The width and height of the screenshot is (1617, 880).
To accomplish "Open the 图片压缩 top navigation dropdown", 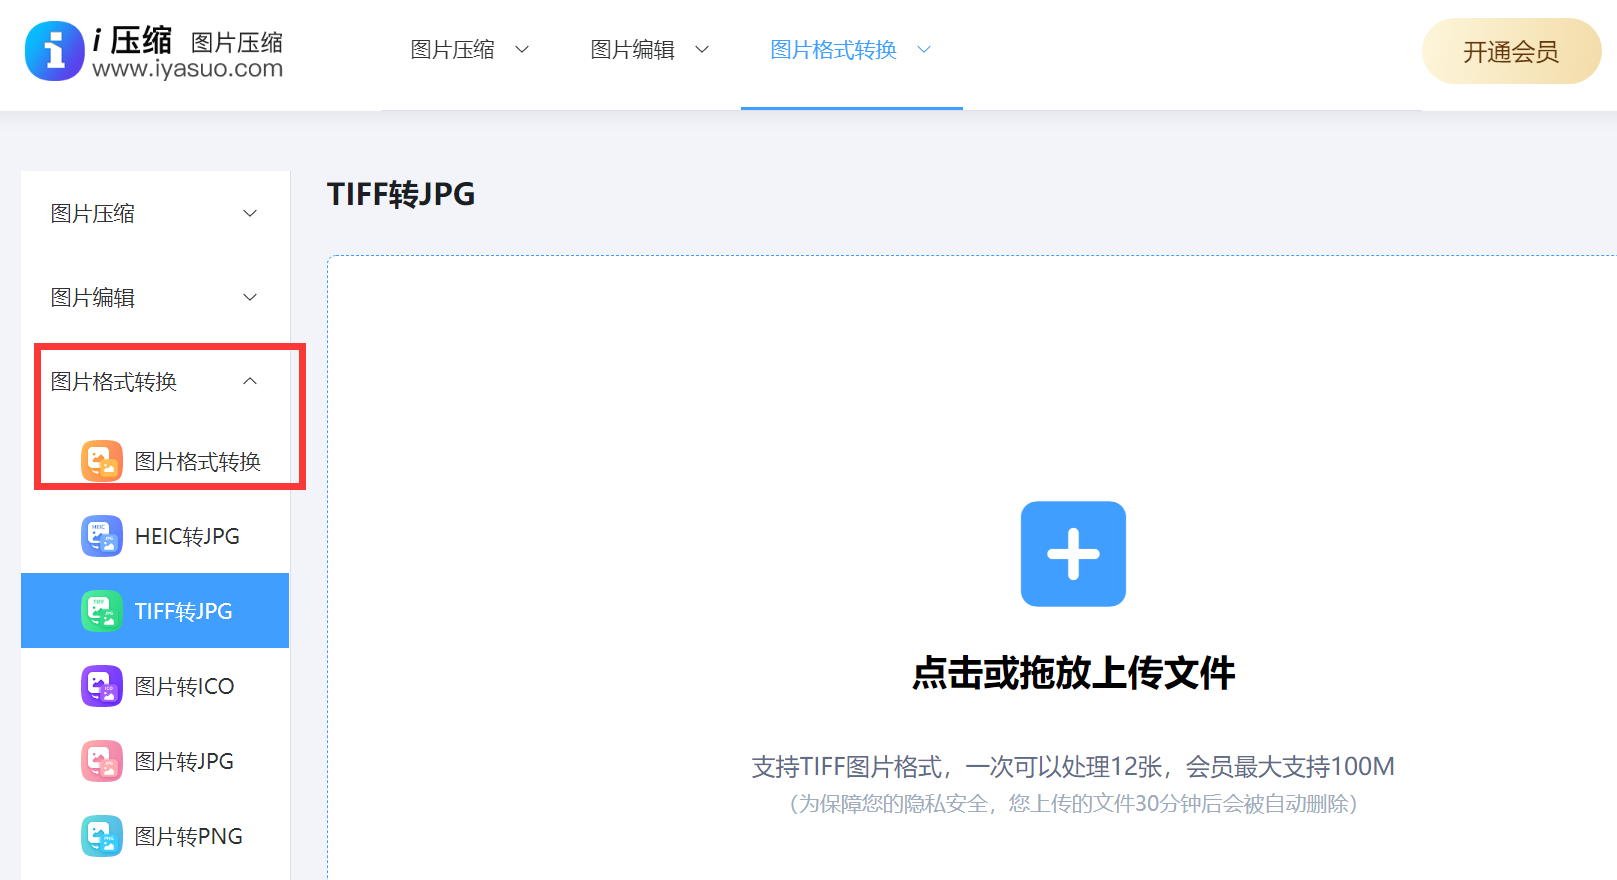I will click(x=469, y=50).
